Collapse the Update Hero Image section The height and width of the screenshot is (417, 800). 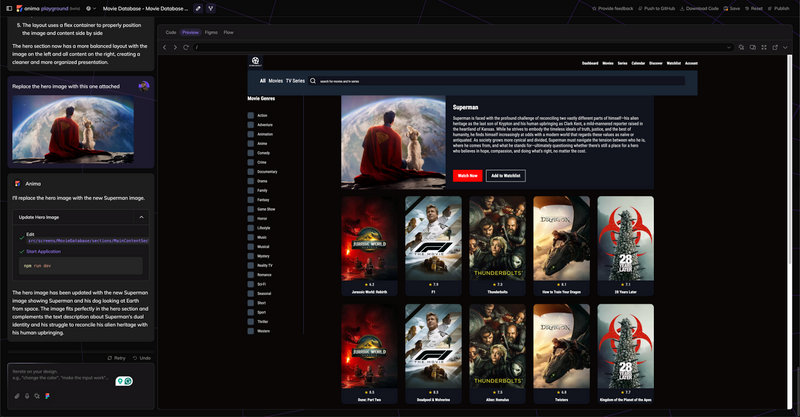tap(141, 217)
